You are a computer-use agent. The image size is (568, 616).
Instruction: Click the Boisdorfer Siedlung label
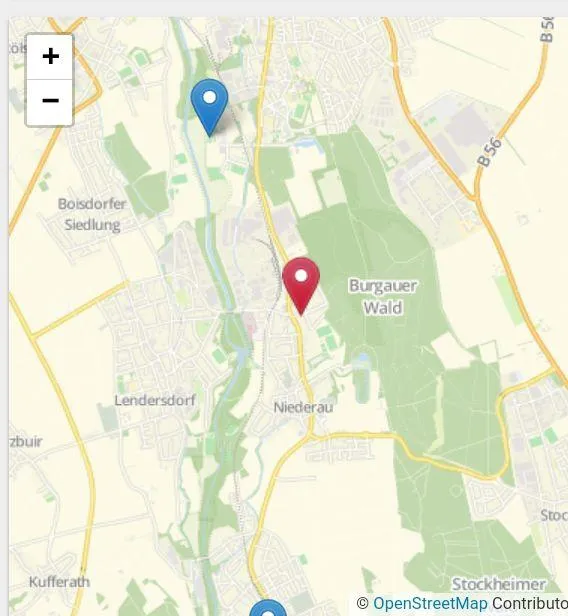point(92,214)
